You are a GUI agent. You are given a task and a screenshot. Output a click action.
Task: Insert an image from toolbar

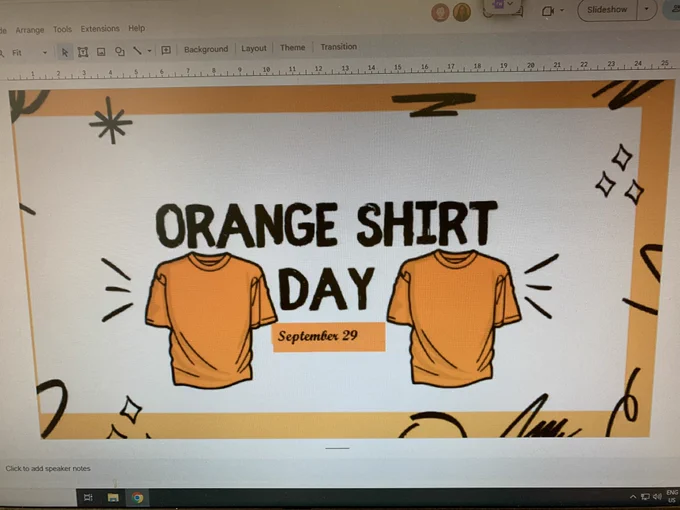[x=101, y=52]
